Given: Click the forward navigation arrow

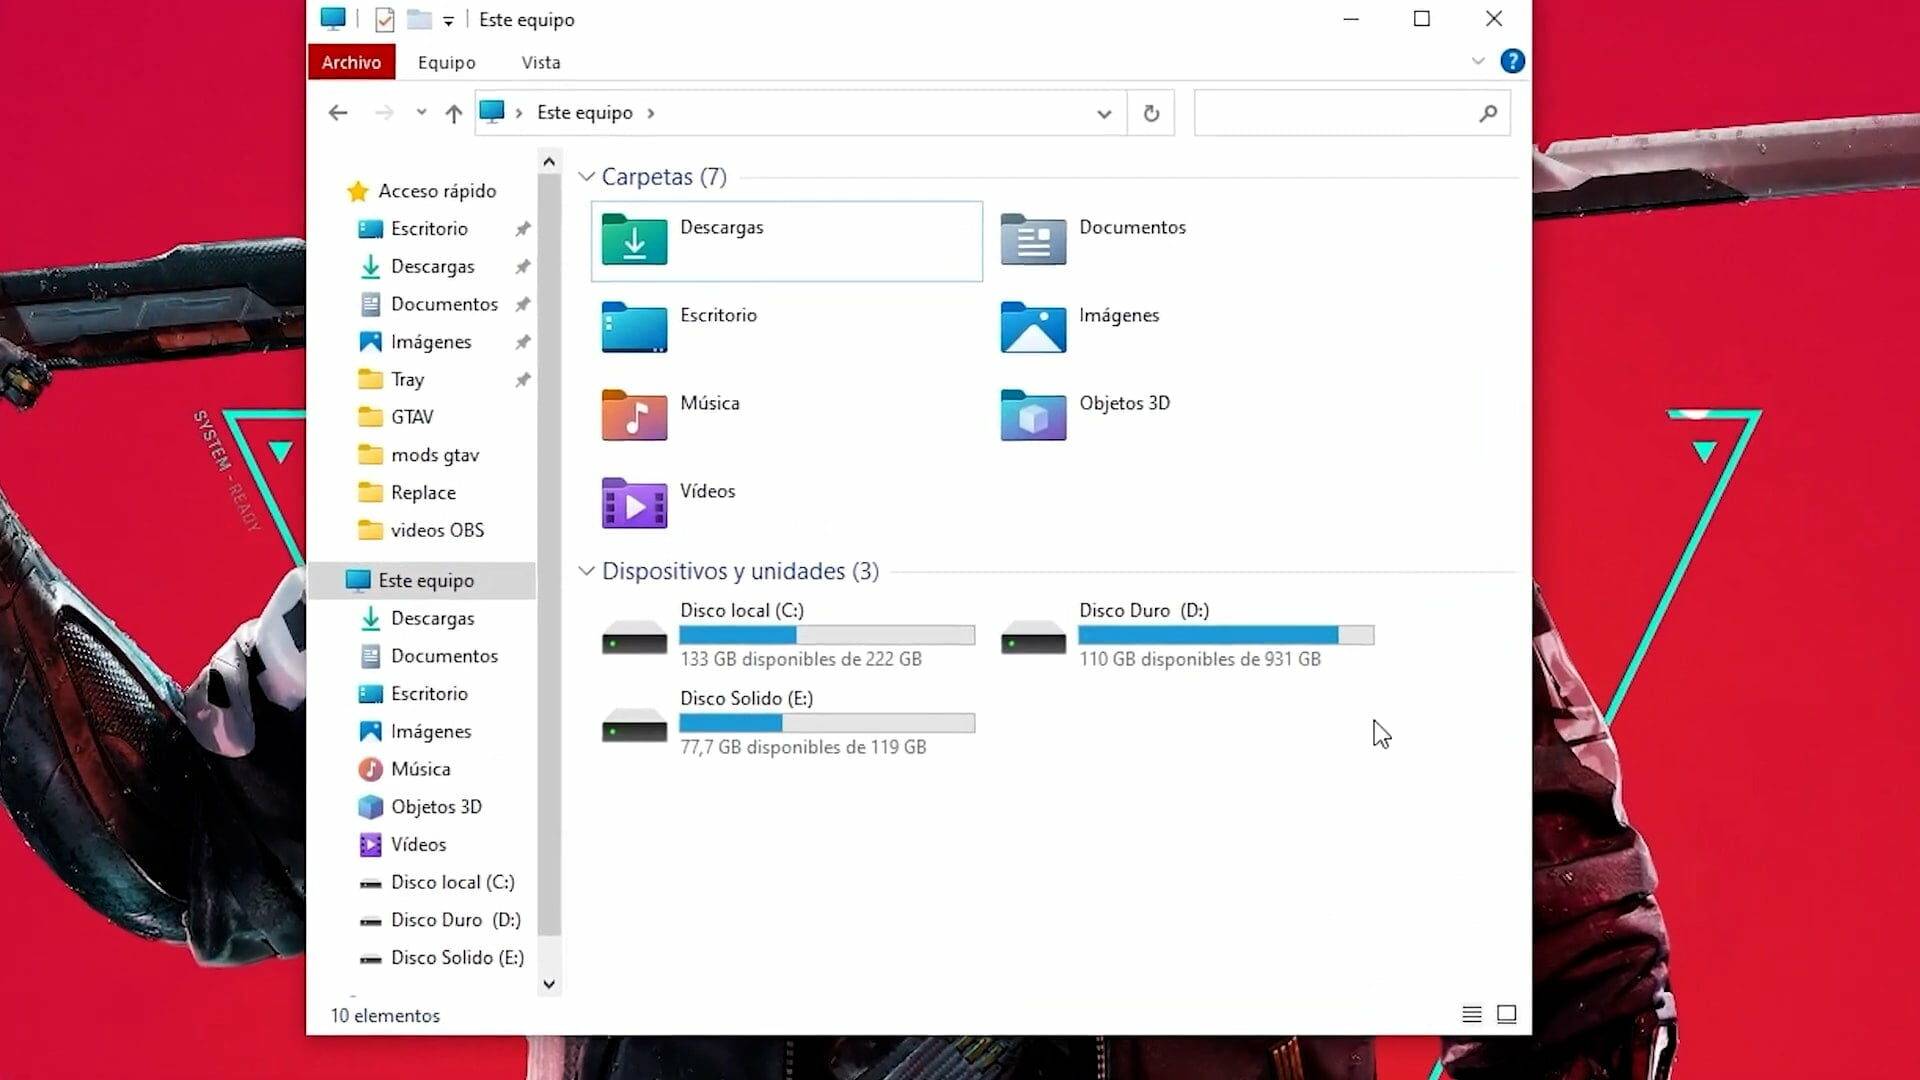Looking at the screenshot, I should pyautogui.click(x=384, y=113).
